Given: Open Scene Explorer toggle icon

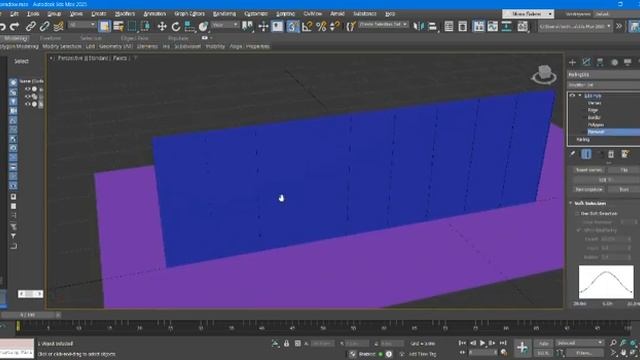Looking at the screenshot, I should pyautogui.click(x=449, y=27).
